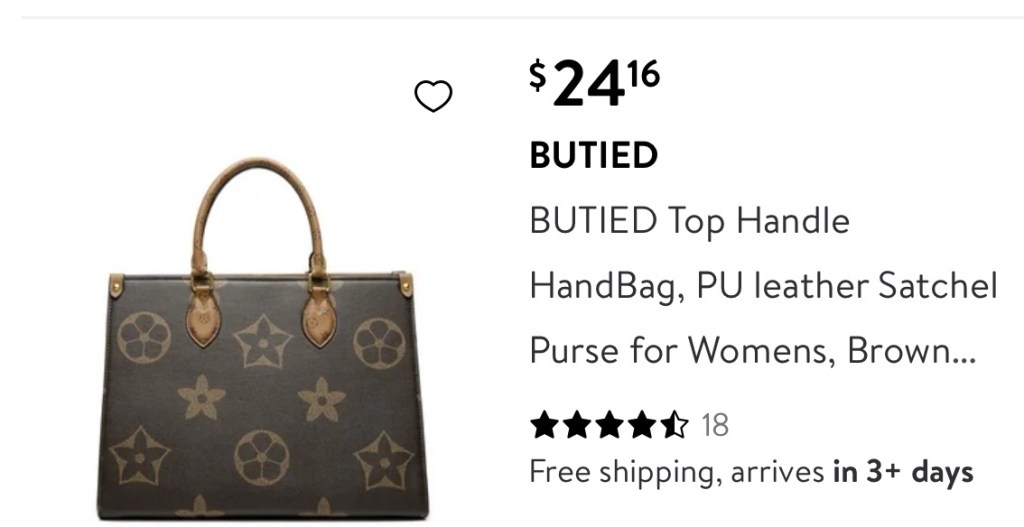Image resolution: width=1024 pixels, height=527 pixels.
Task: Click the fourth rating star
Action: click(x=642, y=425)
